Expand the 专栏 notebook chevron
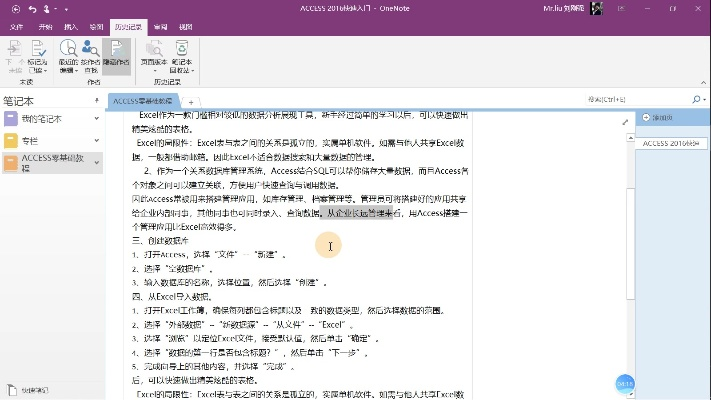This screenshot has height=400, width=711. (97, 141)
